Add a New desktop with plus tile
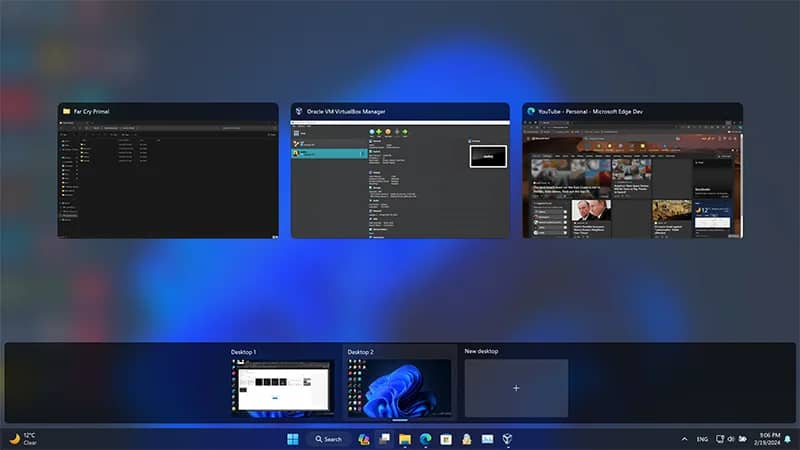Image resolution: width=800 pixels, height=450 pixels. (516, 388)
